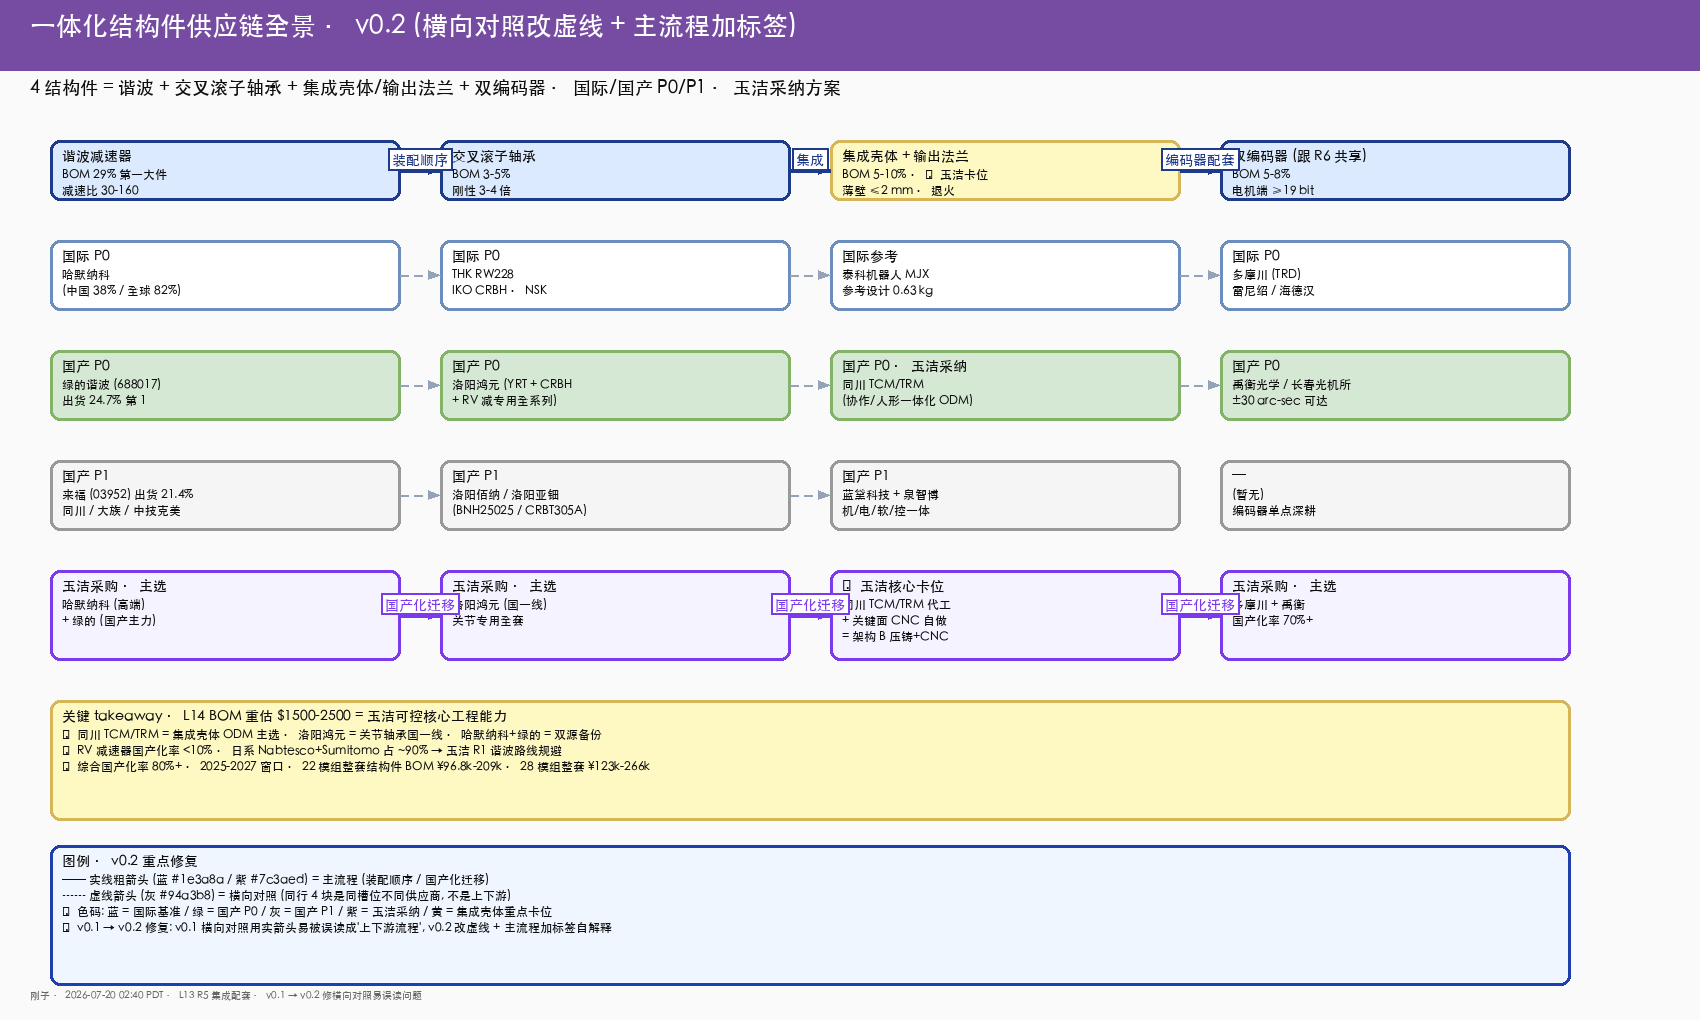Click the 国产 P1 来福 (03952) card
Viewport: 1700px width, 1020px height.
click(225, 495)
